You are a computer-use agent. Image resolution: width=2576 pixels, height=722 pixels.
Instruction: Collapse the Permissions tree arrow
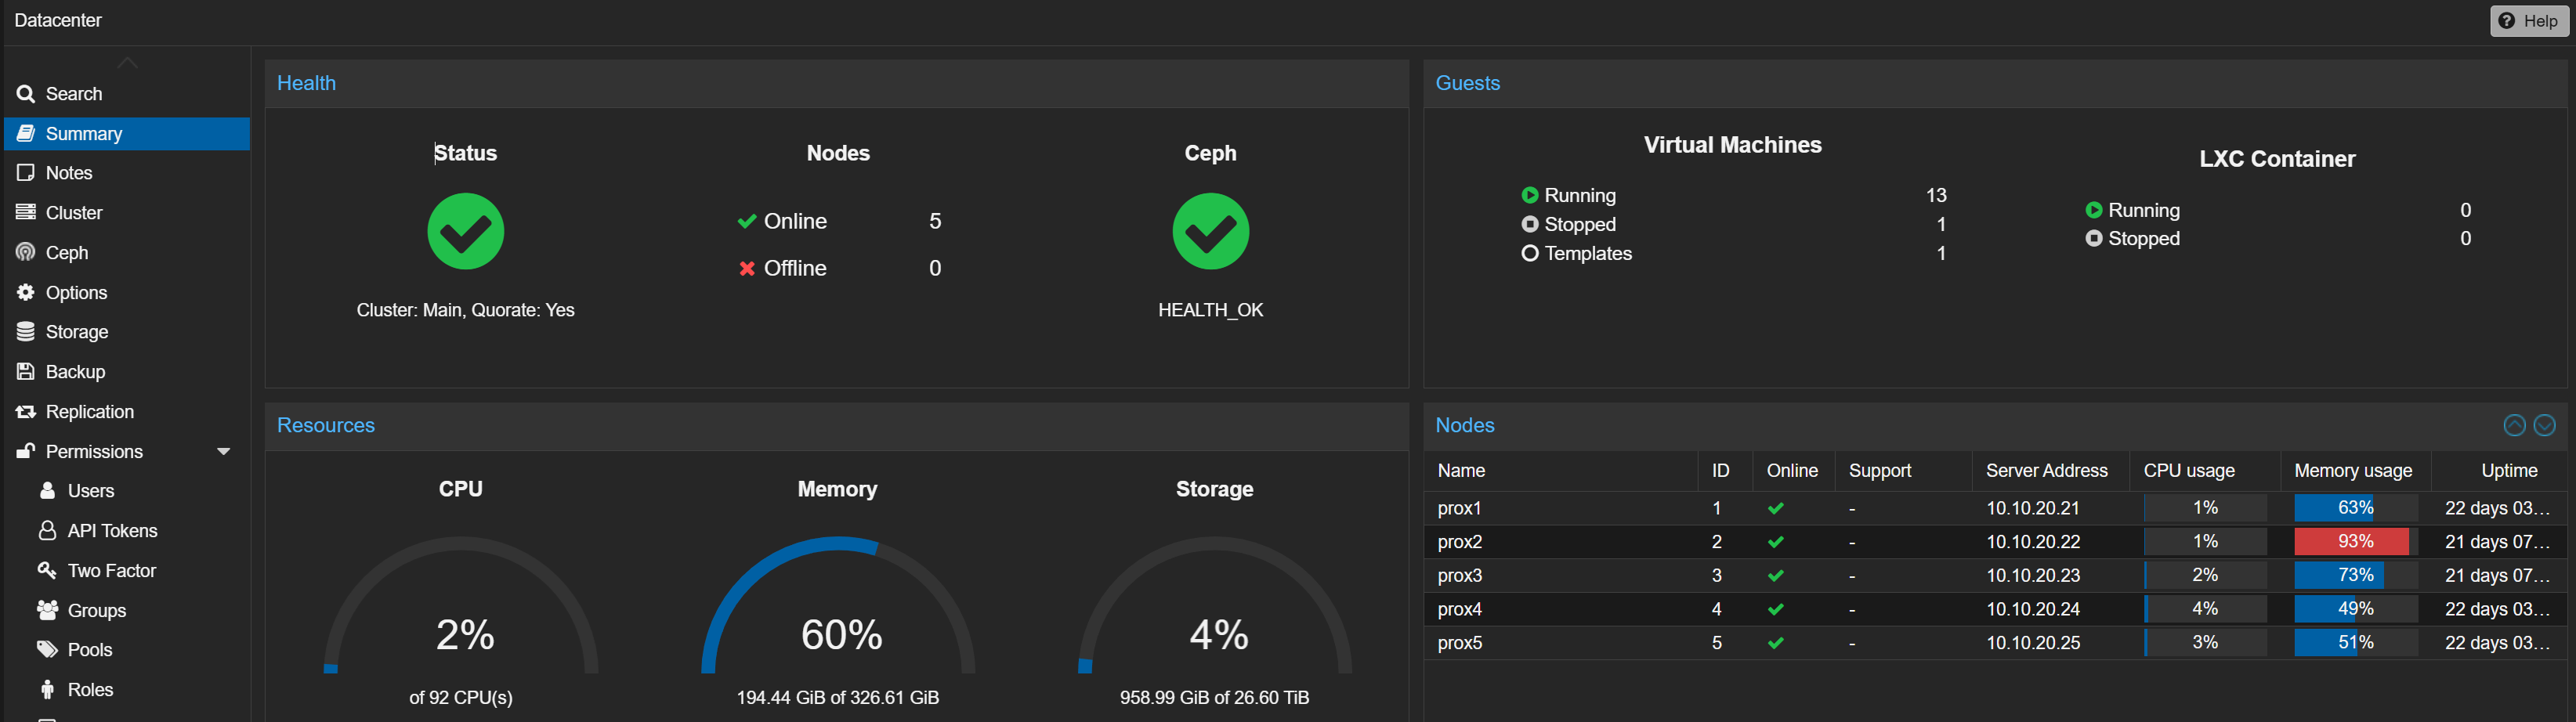pyautogui.click(x=224, y=452)
